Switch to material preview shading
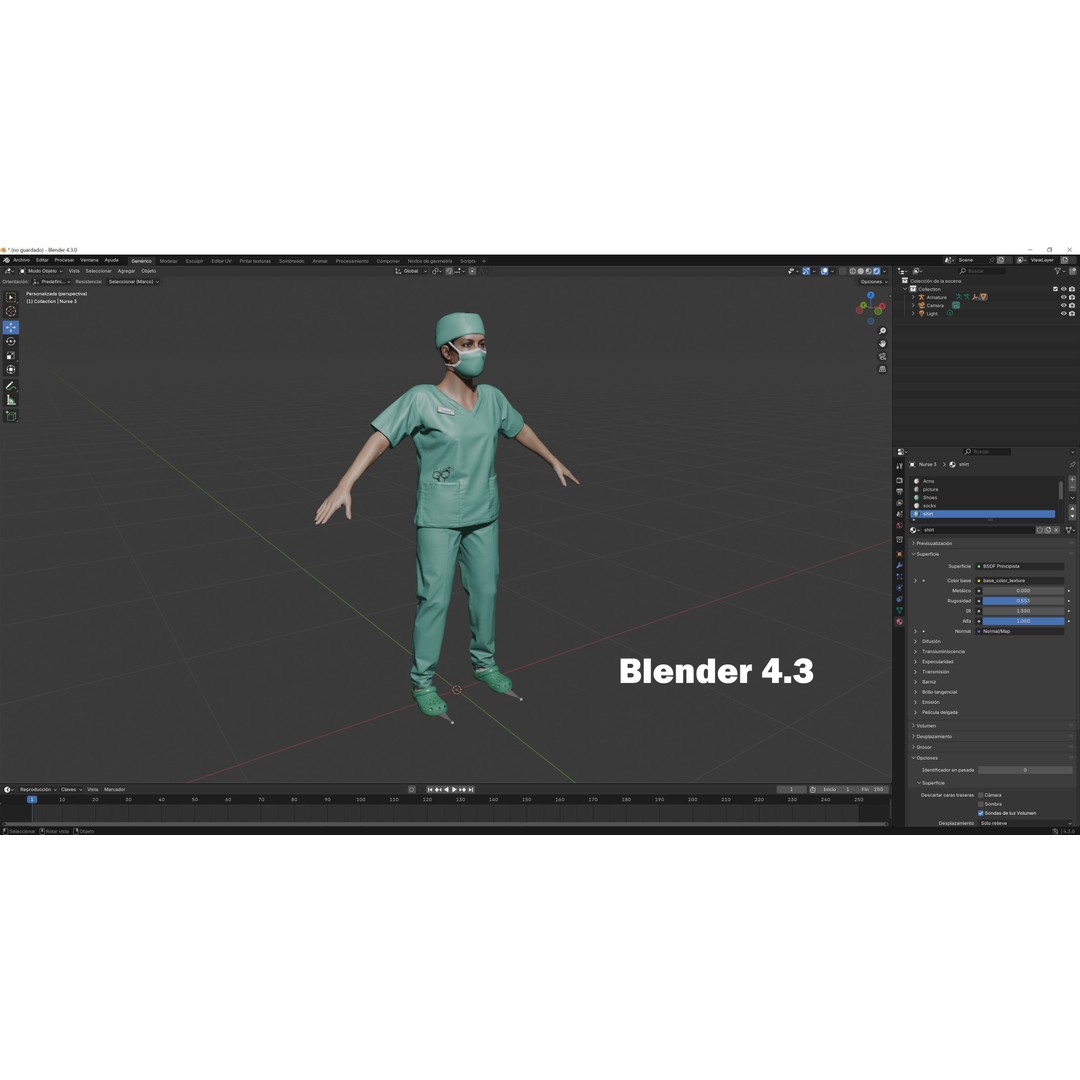The image size is (1080, 1080). pos(869,271)
